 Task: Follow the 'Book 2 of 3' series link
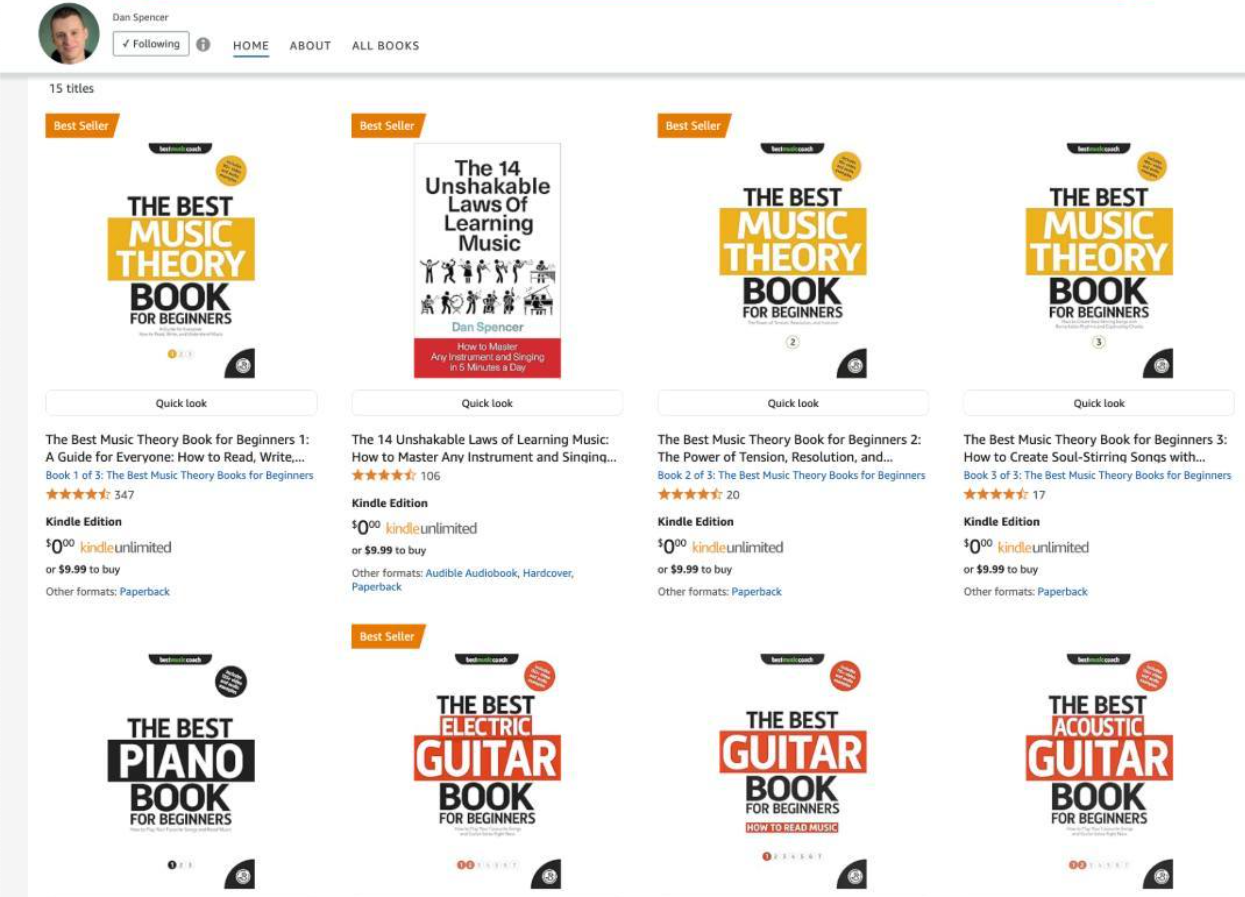791,475
